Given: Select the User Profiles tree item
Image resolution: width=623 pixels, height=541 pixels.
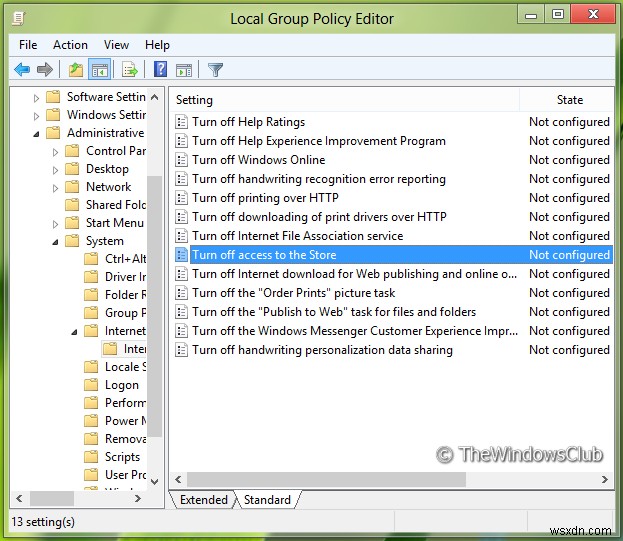Looking at the screenshot, I should (x=125, y=475).
